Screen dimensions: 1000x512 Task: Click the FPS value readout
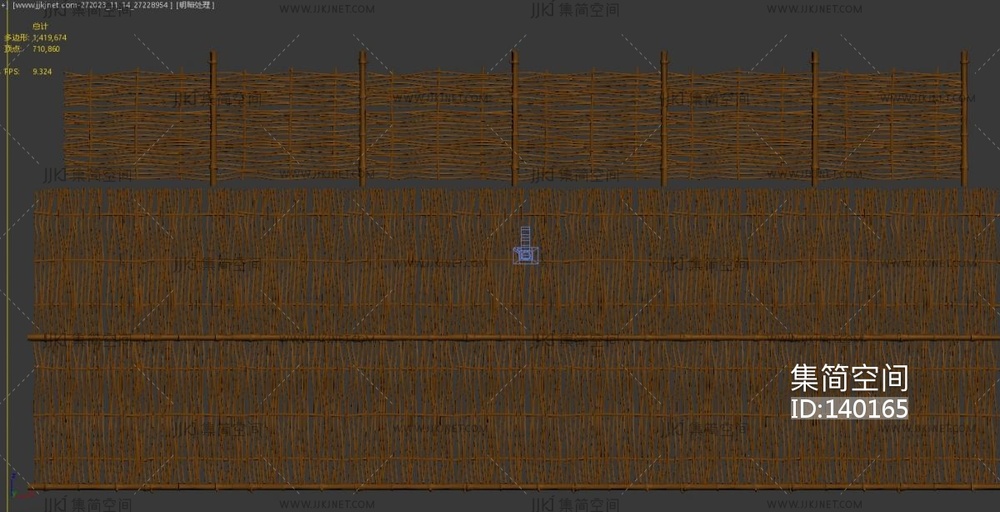[x=42, y=72]
